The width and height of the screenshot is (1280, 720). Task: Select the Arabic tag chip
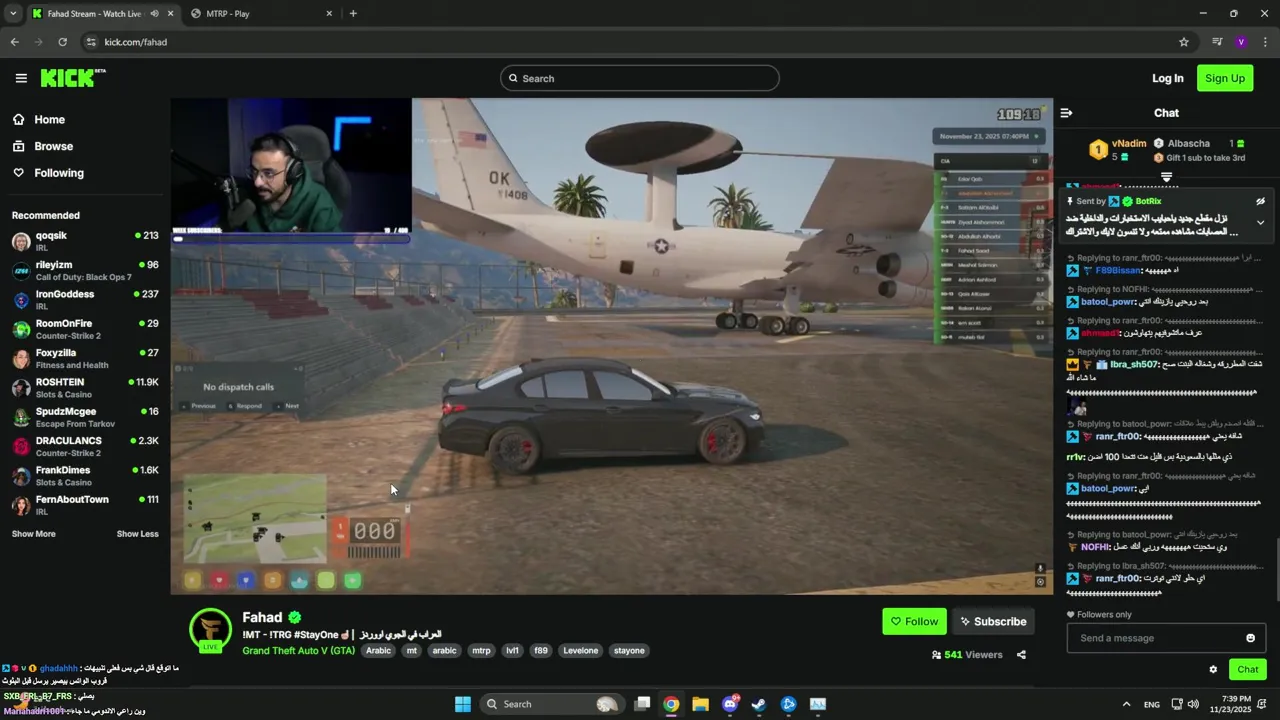pos(378,650)
